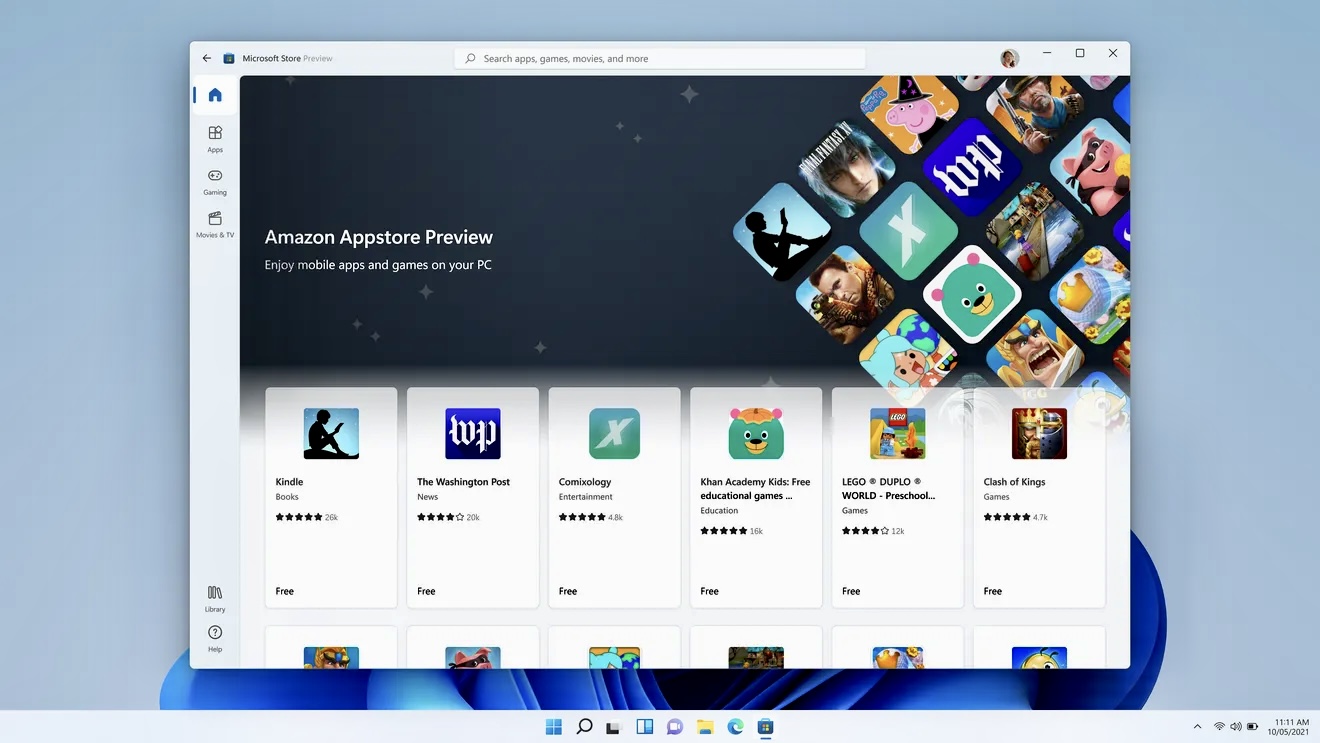The height and width of the screenshot is (743, 1320).
Task: Click Clash of Kings' 4.7k rating
Action: click(1015, 517)
